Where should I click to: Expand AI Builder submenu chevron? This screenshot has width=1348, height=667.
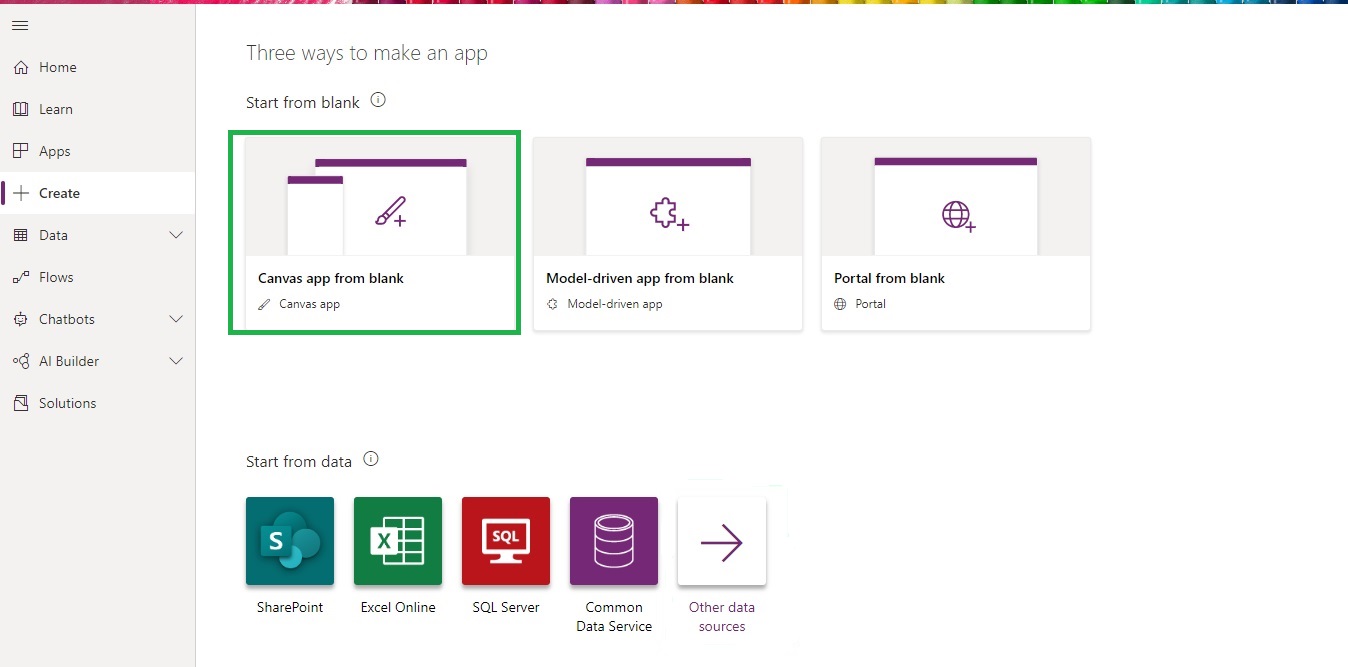pos(176,361)
